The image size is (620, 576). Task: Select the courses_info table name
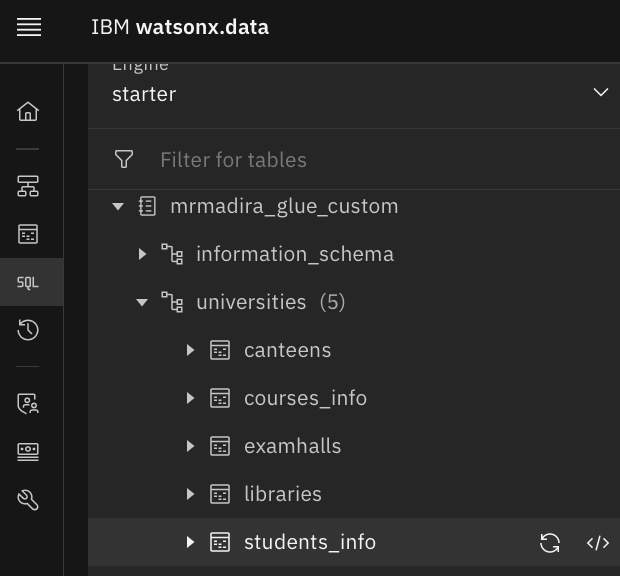305,398
